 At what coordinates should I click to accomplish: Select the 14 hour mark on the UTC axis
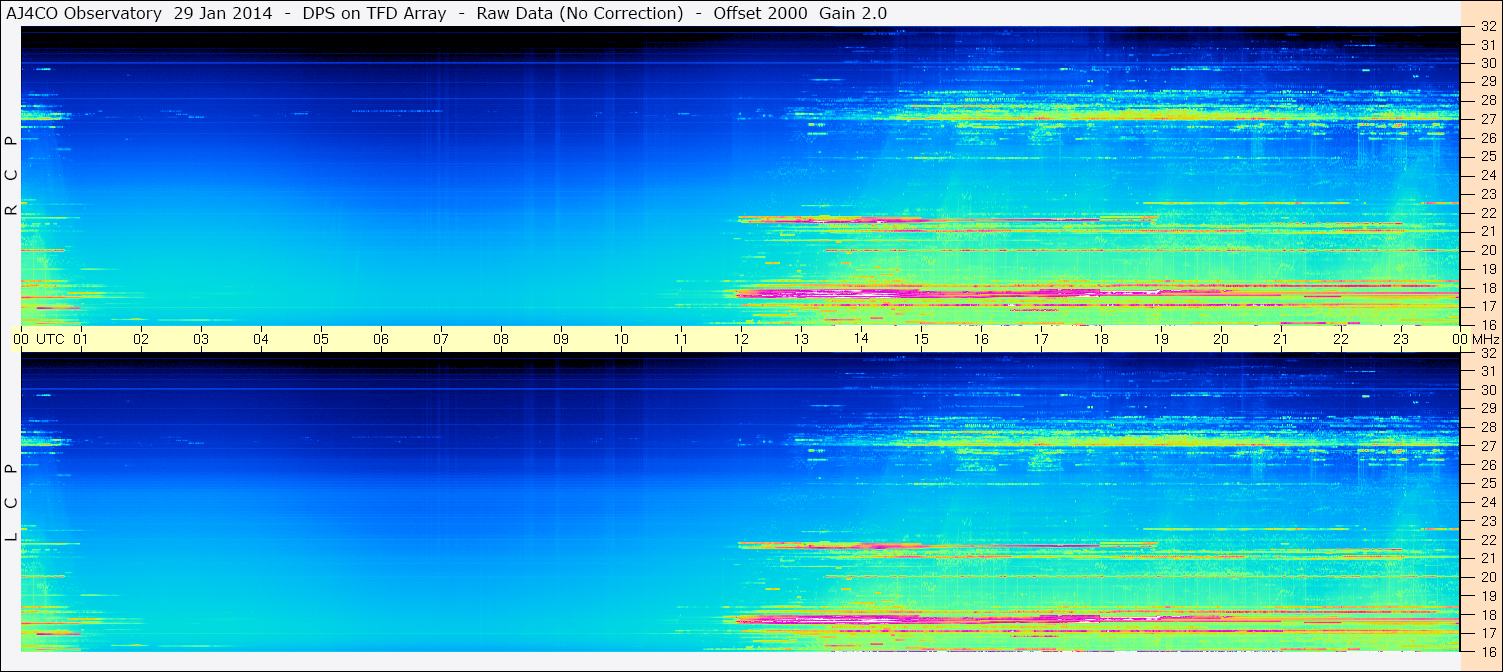[861, 339]
